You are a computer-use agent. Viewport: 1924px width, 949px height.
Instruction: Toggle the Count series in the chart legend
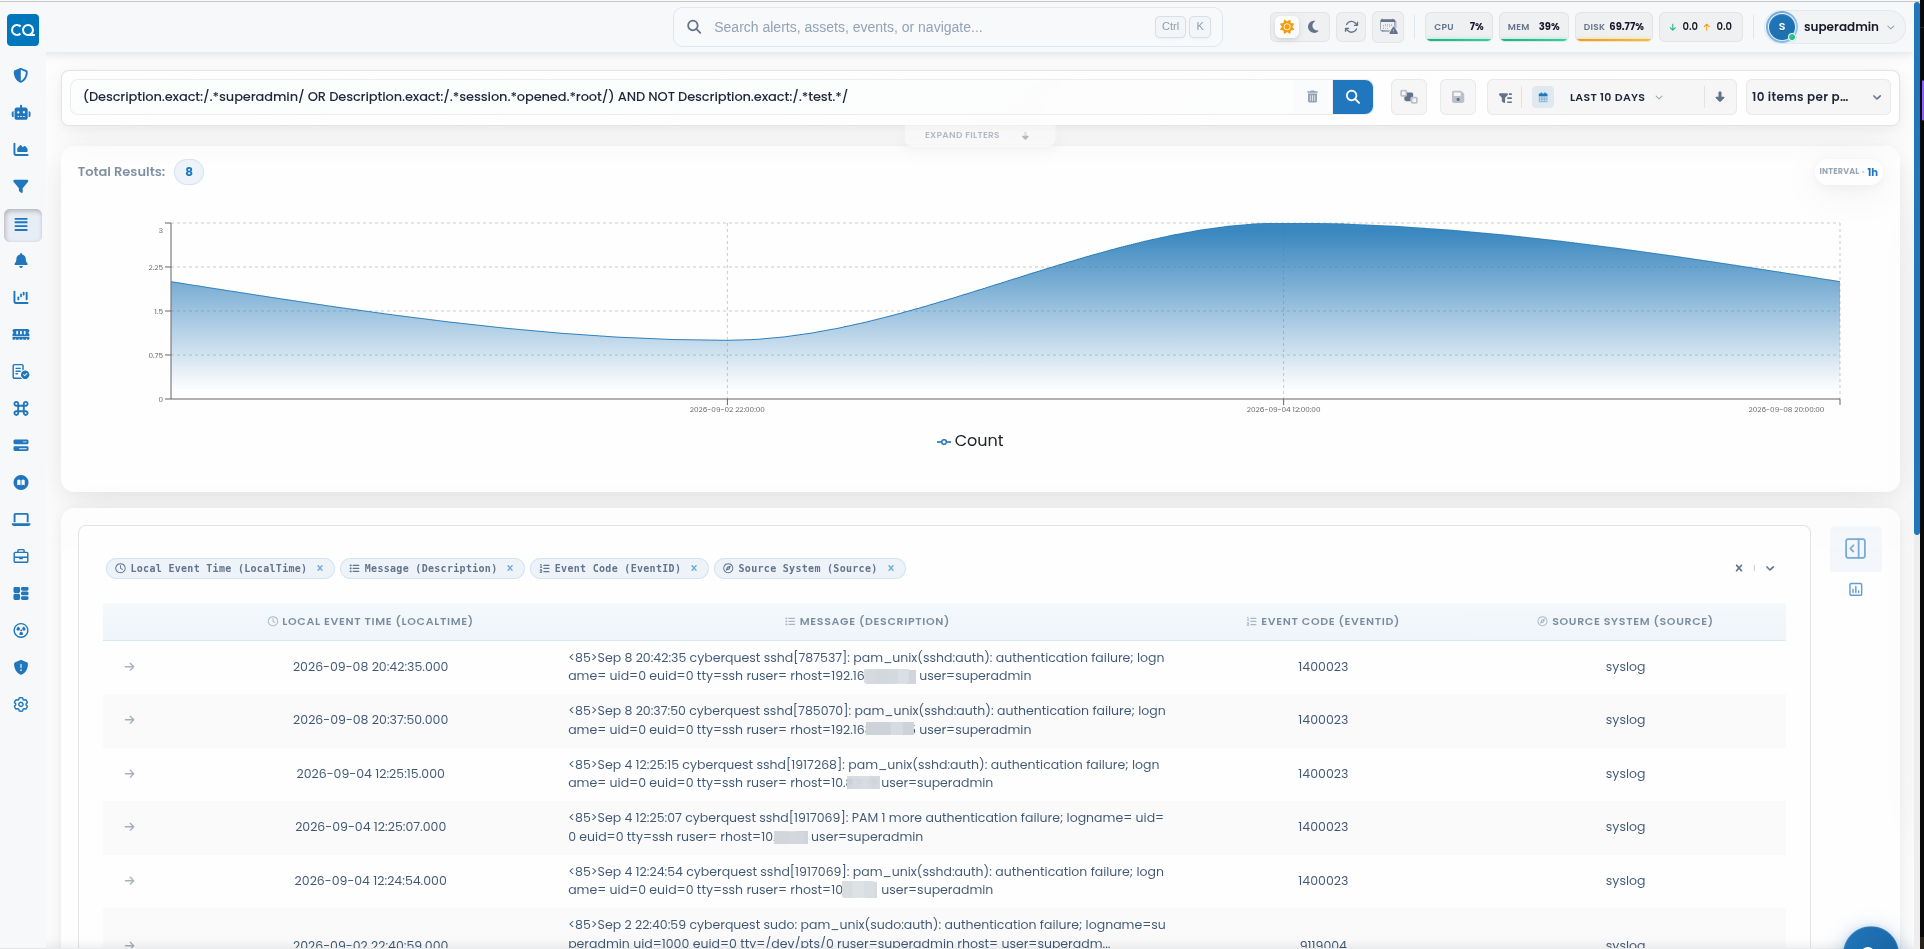(x=970, y=441)
